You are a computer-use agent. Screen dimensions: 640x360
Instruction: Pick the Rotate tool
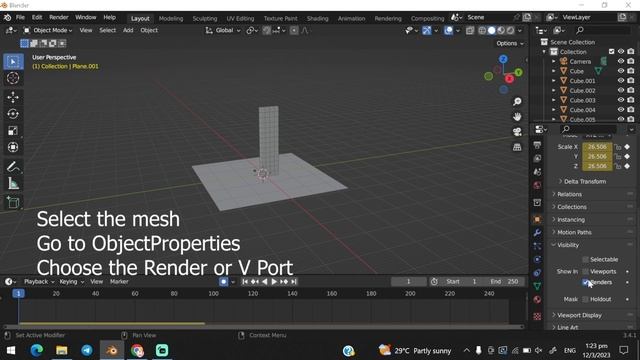(x=13, y=114)
